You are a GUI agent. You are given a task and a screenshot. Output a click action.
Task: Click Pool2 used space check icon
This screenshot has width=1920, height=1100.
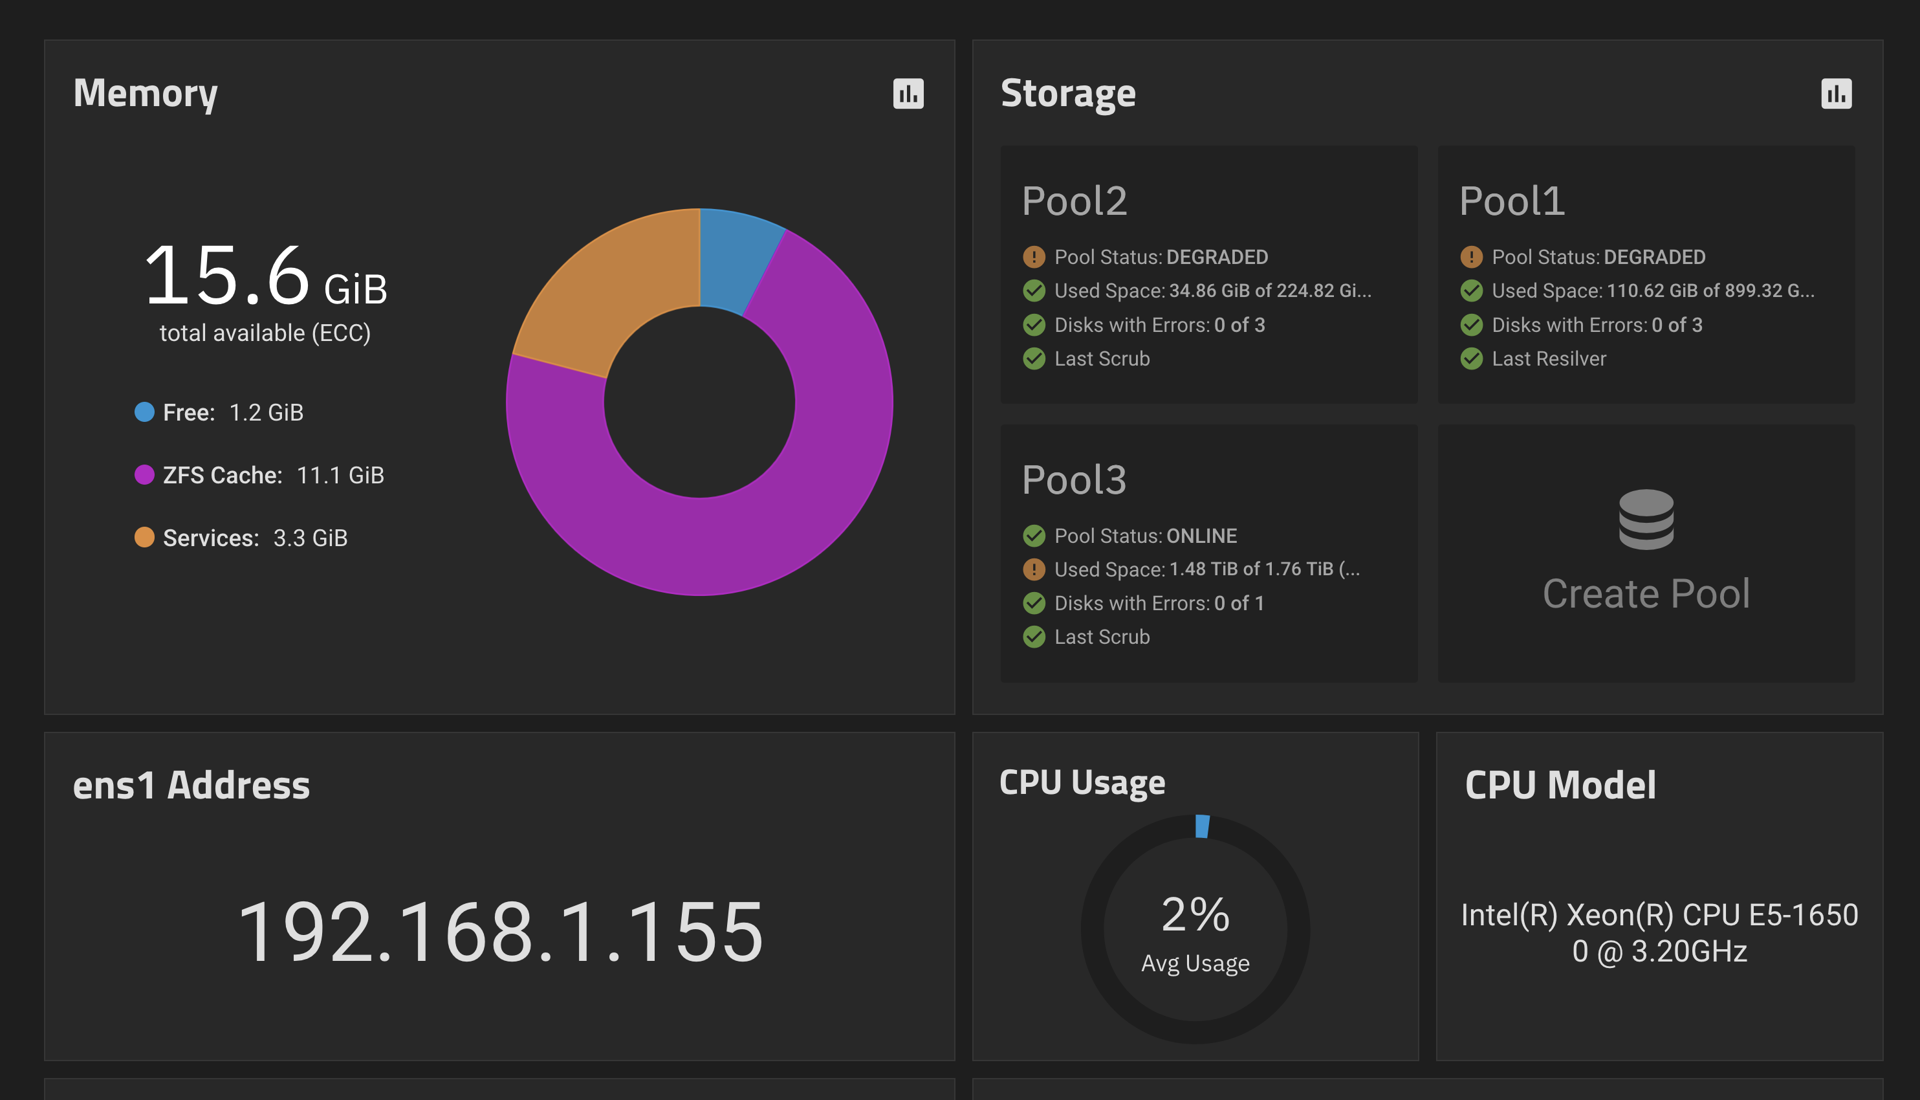pyautogui.click(x=1034, y=291)
